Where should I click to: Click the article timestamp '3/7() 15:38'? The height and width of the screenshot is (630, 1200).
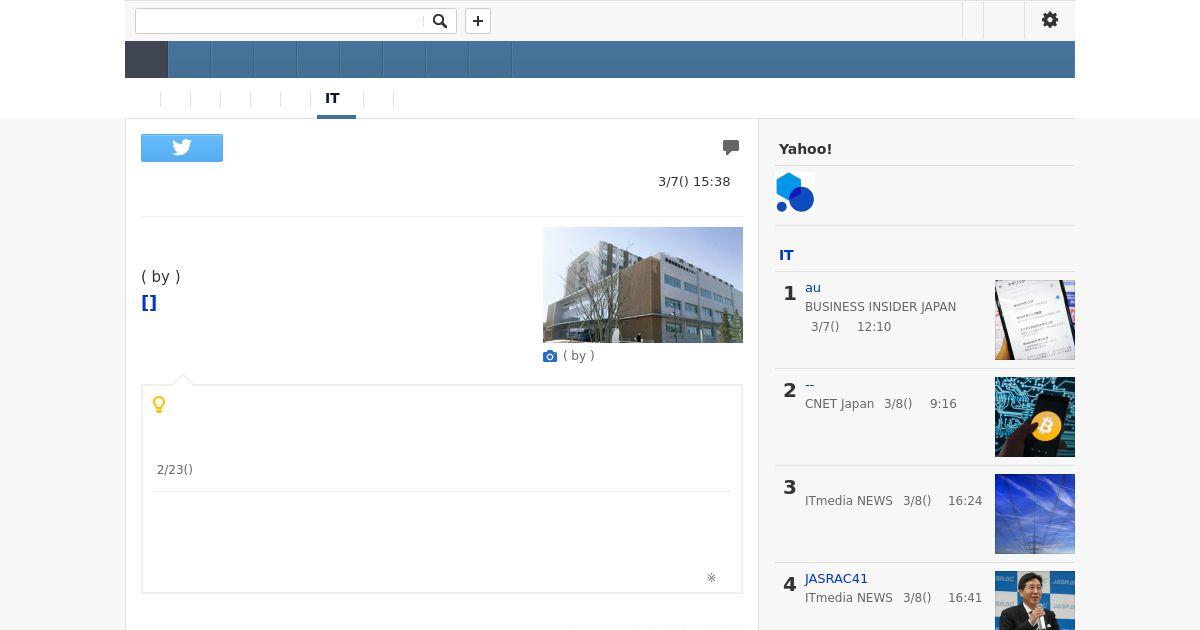click(694, 181)
